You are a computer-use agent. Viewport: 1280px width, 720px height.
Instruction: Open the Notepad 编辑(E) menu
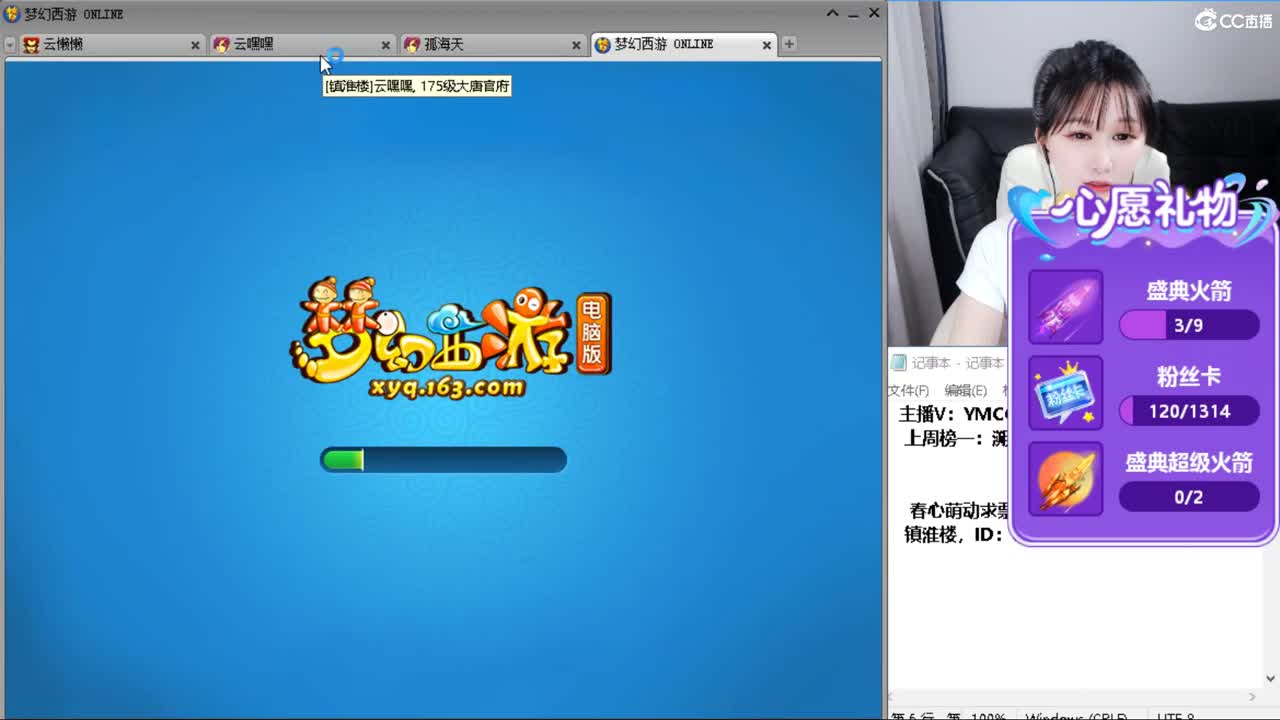click(966, 390)
